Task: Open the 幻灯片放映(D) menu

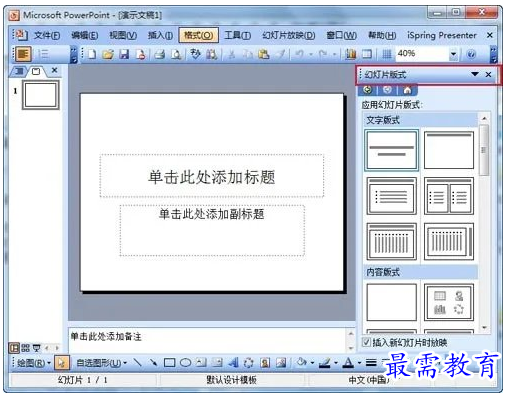Action: click(x=289, y=35)
